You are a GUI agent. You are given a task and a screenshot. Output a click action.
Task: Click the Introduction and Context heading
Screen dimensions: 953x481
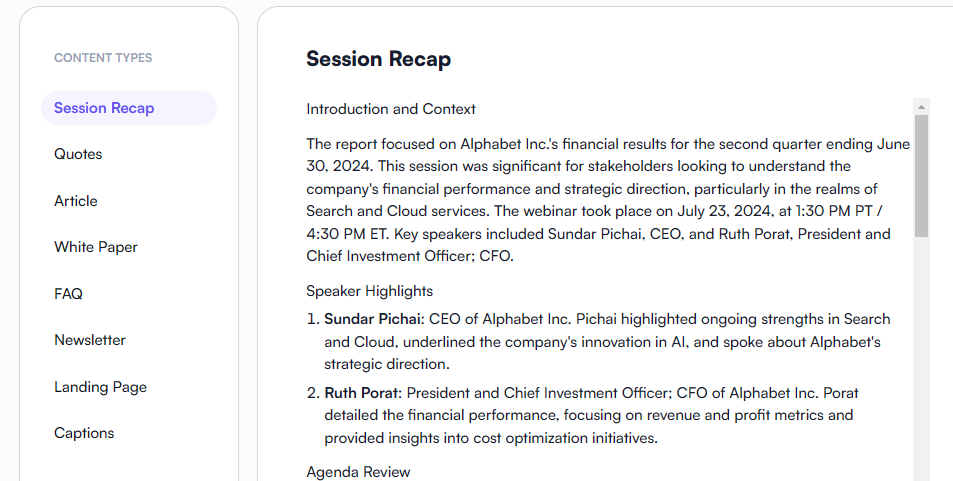[x=391, y=109]
